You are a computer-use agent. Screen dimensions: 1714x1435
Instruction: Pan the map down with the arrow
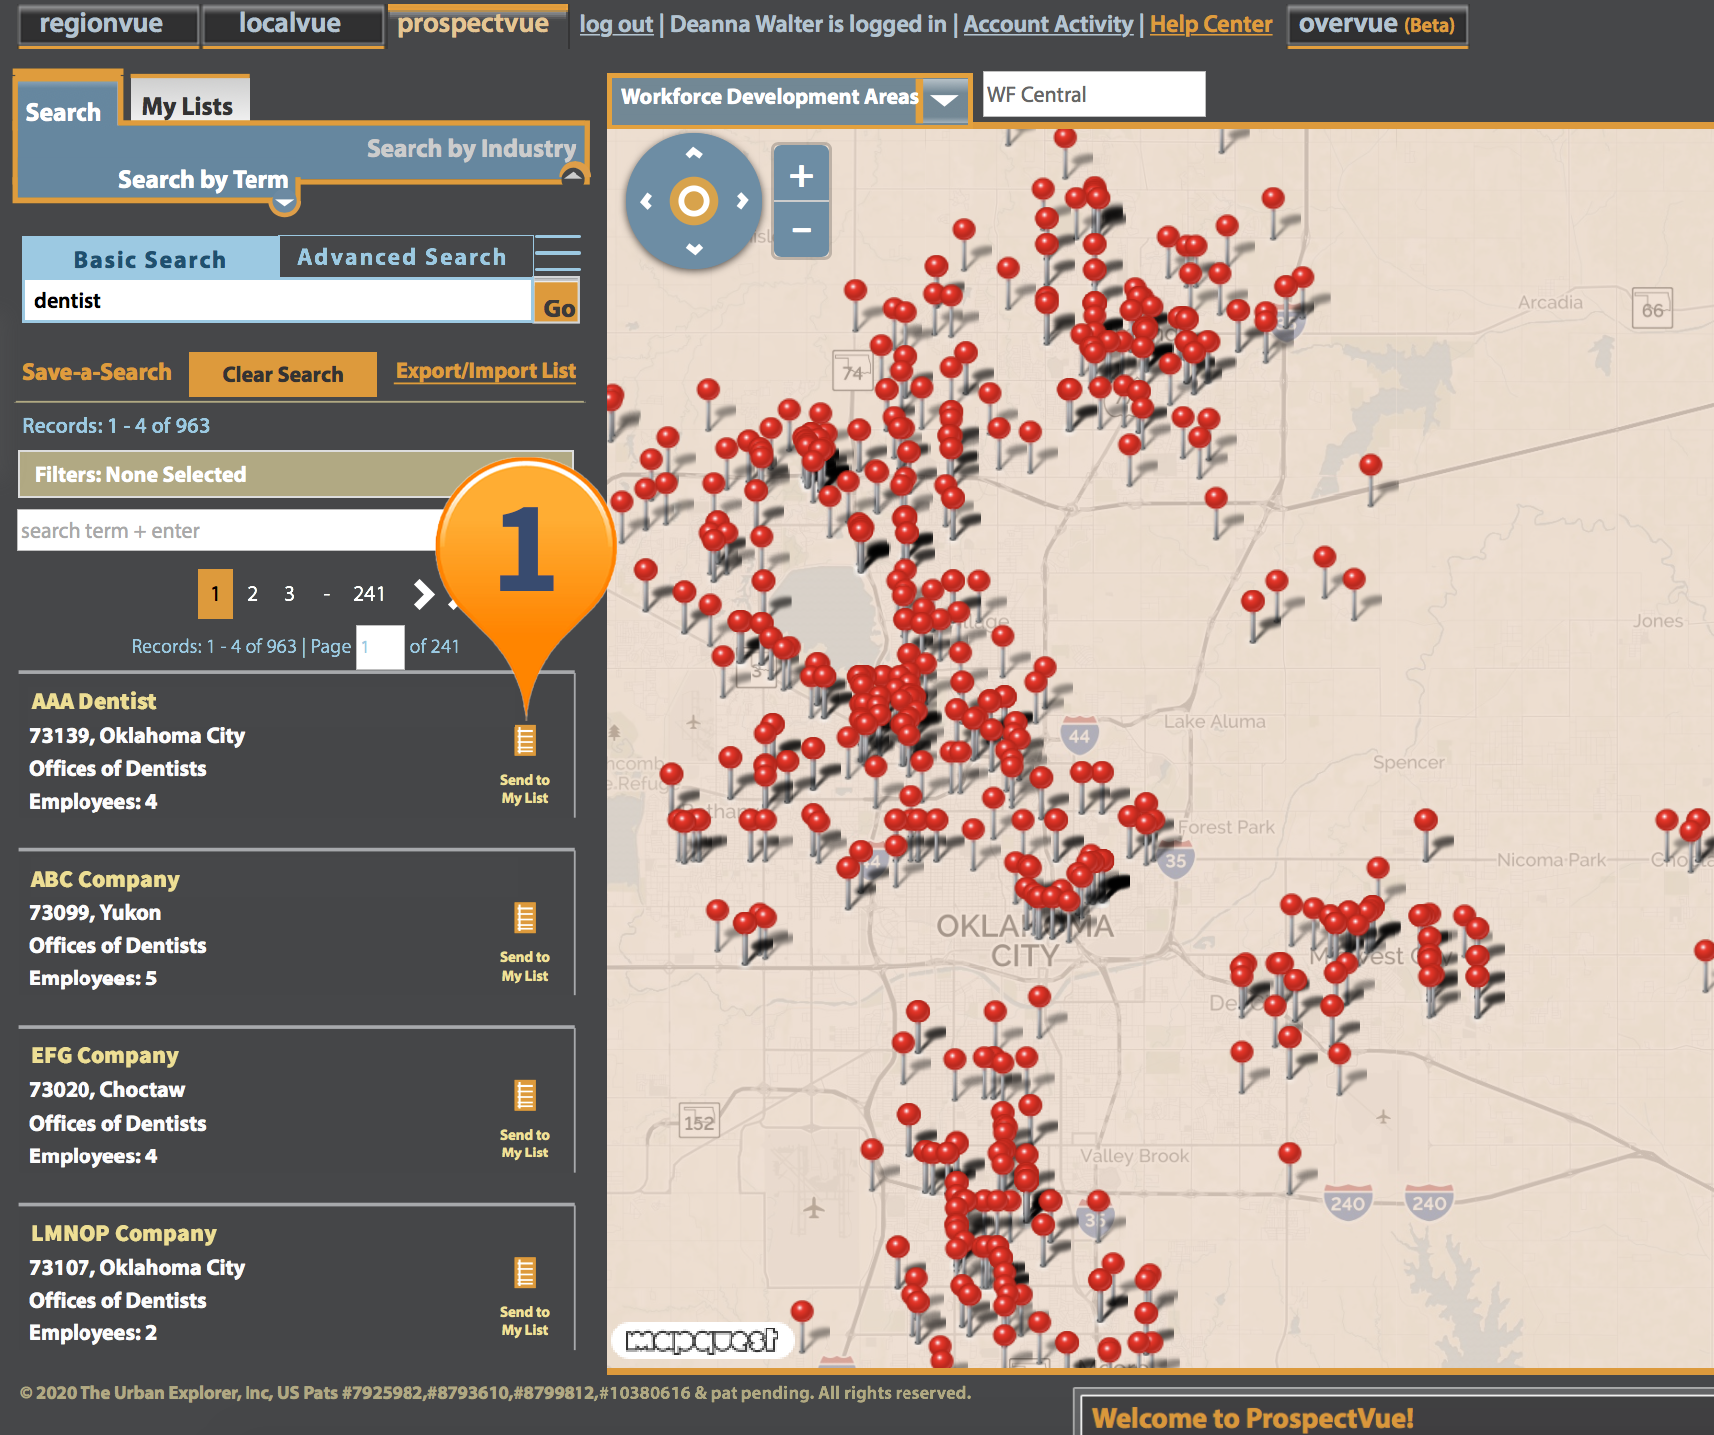click(x=694, y=248)
